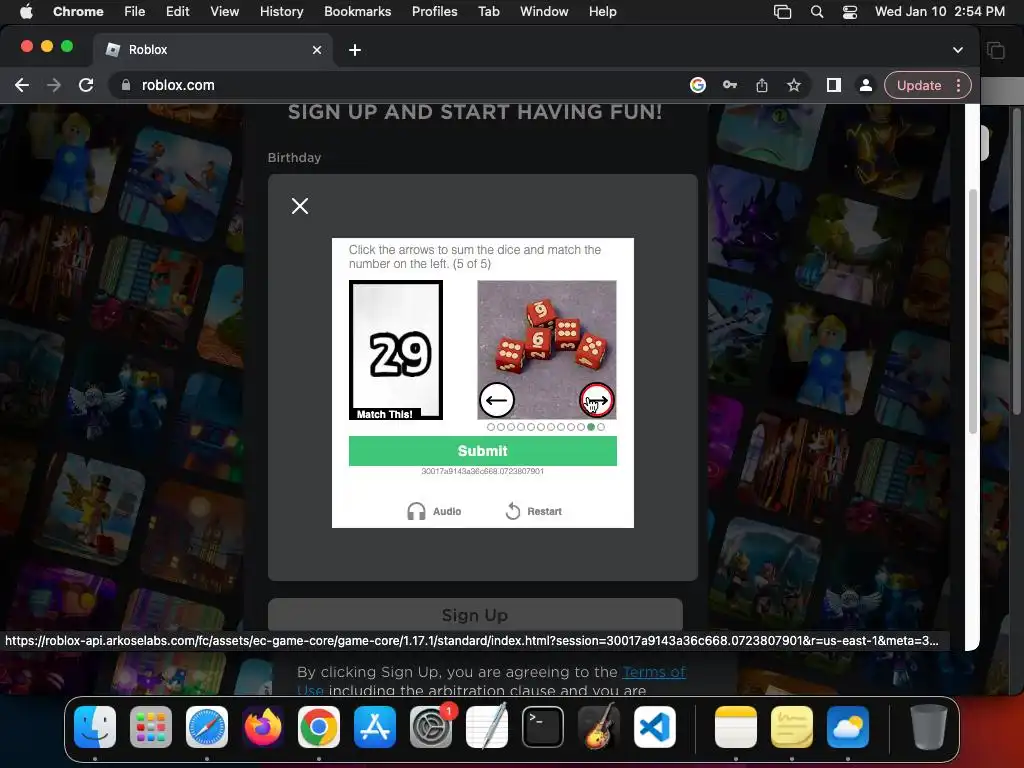The width and height of the screenshot is (1024, 768).
Task: Open Launchpad from the dock
Action: (x=151, y=727)
